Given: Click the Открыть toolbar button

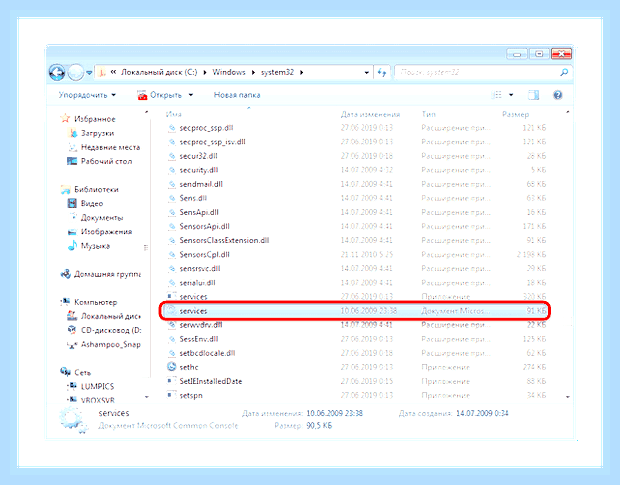Looking at the screenshot, I should point(160,95).
